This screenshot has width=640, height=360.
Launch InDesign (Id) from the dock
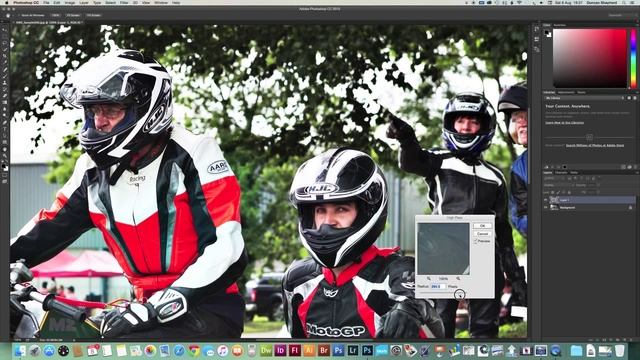pyautogui.click(x=280, y=350)
